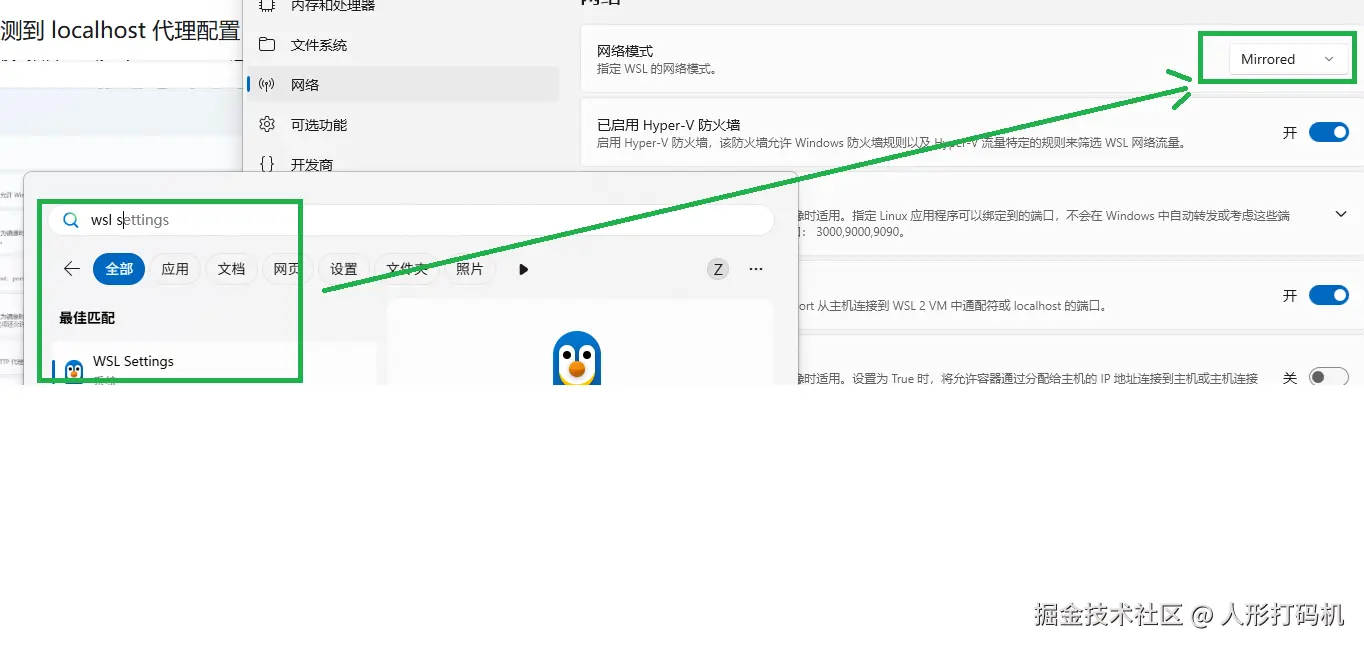Click the Z account avatar in search panel
The height and width of the screenshot is (648, 1364).
click(x=717, y=269)
